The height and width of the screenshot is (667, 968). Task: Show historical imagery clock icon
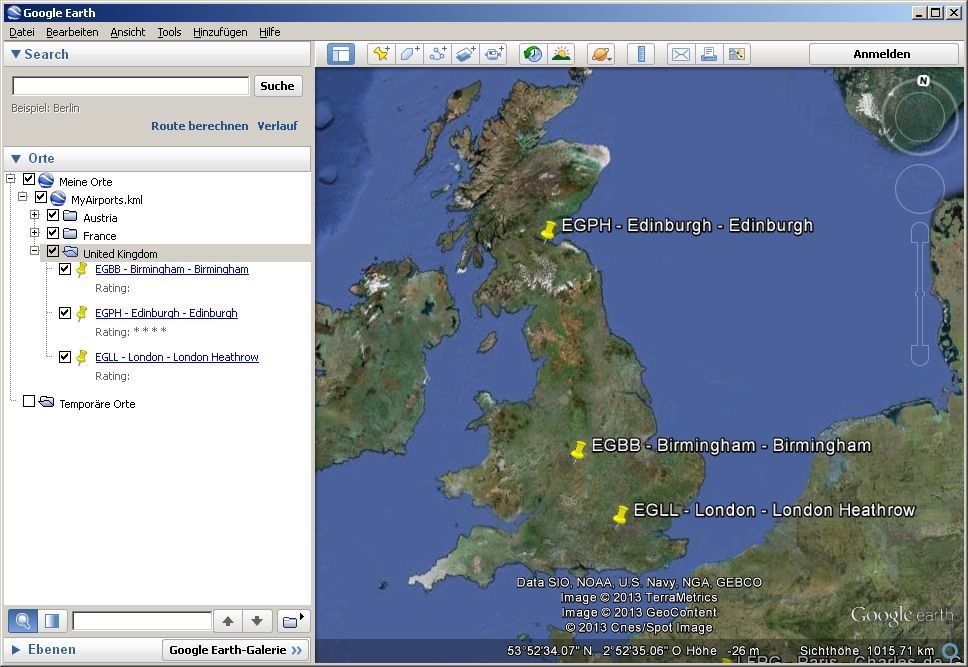click(x=533, y=54)
